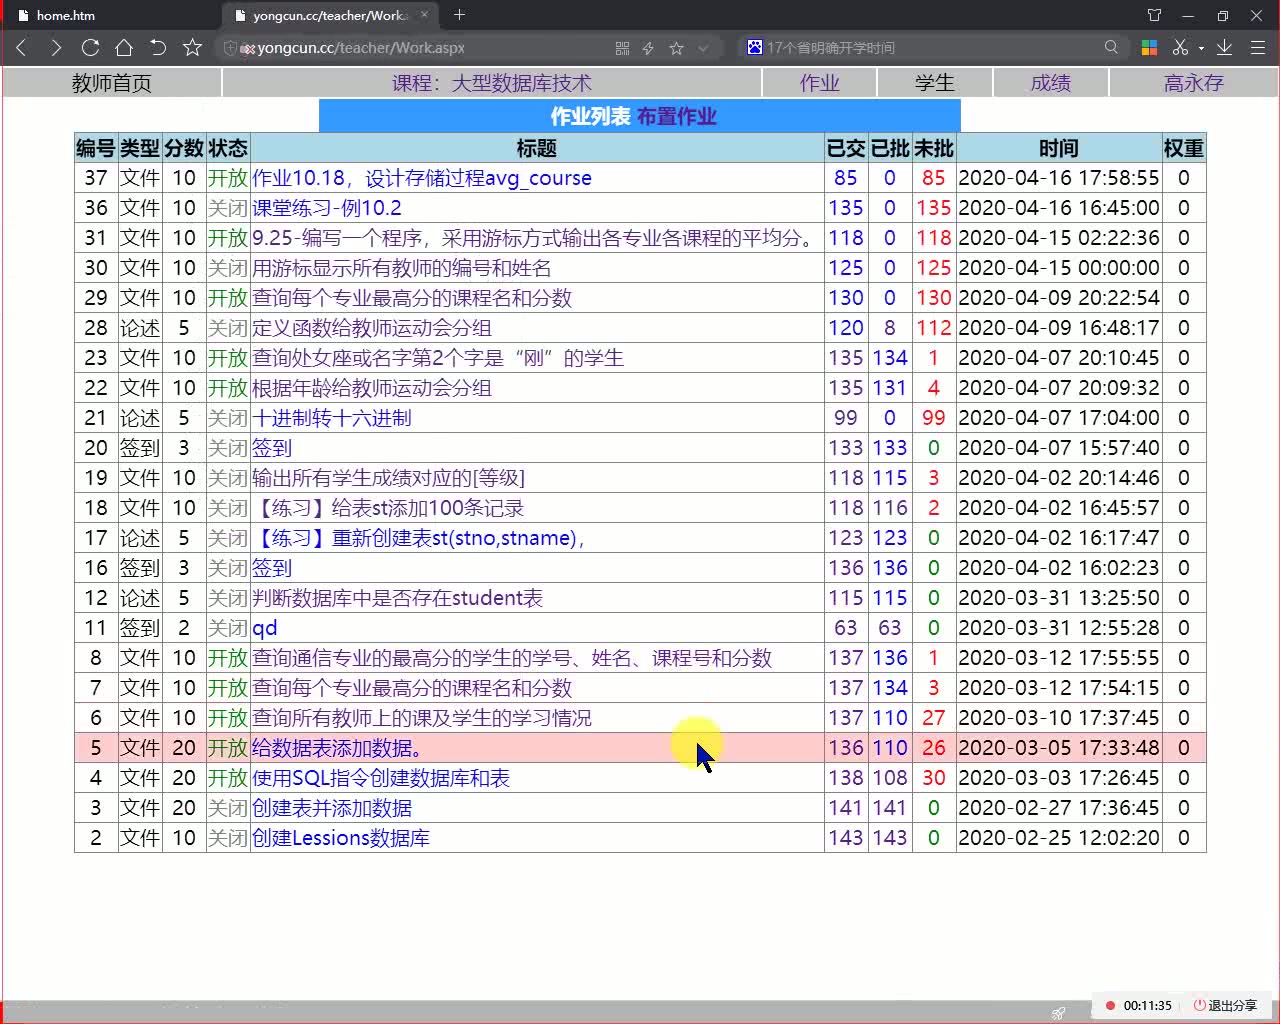Toggle 关闭 status for assignment 30

point(228,268)
